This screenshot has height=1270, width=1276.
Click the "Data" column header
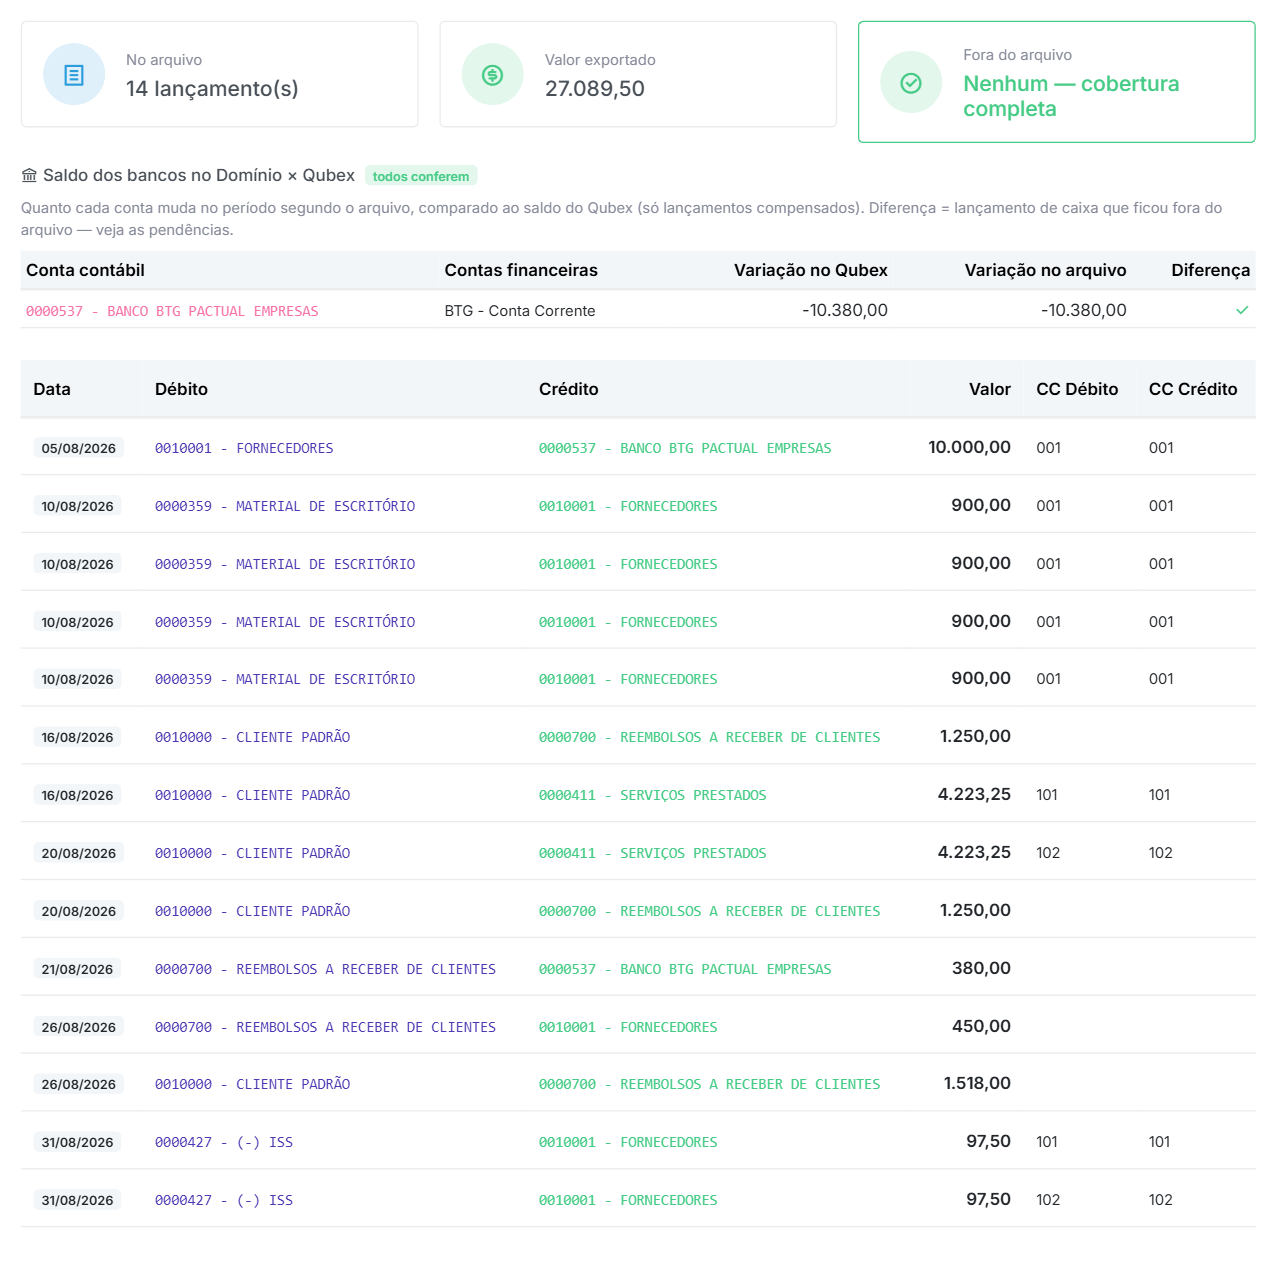click(x=52, y=389)
